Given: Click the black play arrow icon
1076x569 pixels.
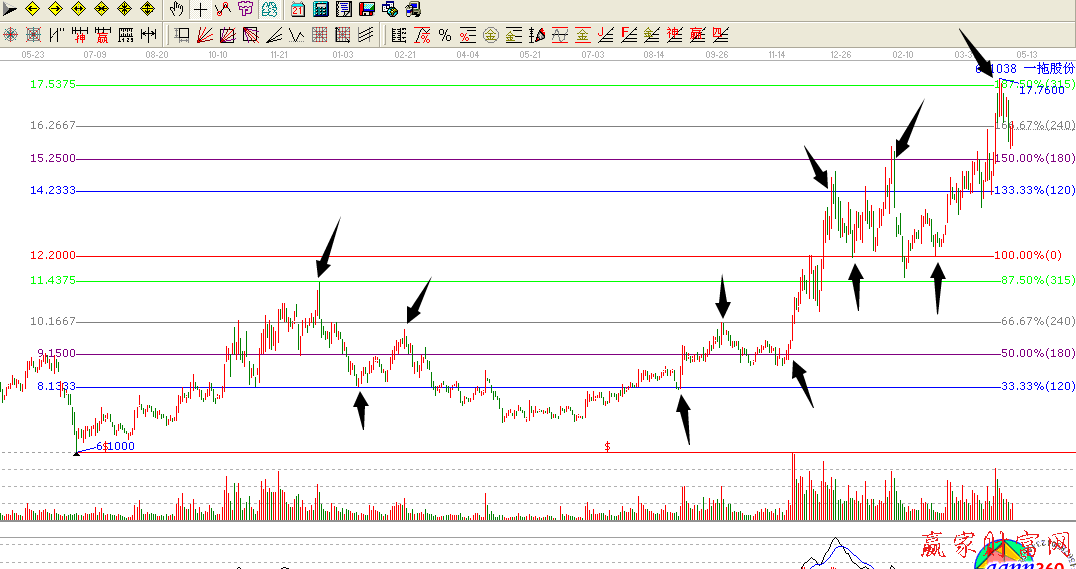Looking at the screenshot, I should pyautogui.click(x=10, y=10).
